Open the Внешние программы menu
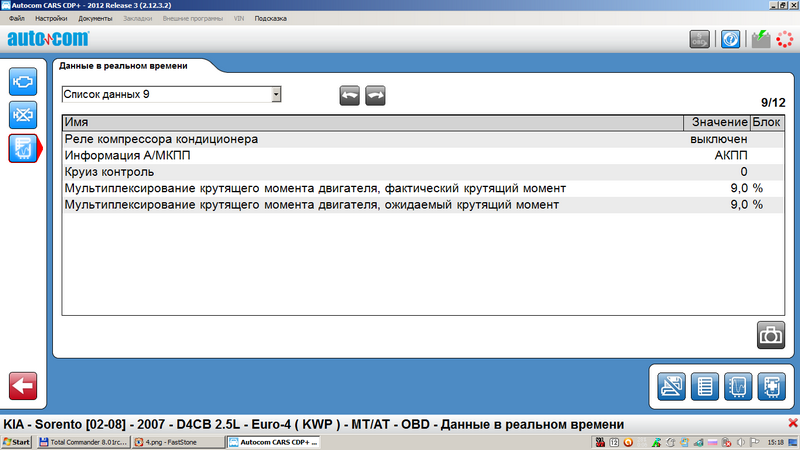This screenshot has width=800, height=450. click(x=193, y=18)
